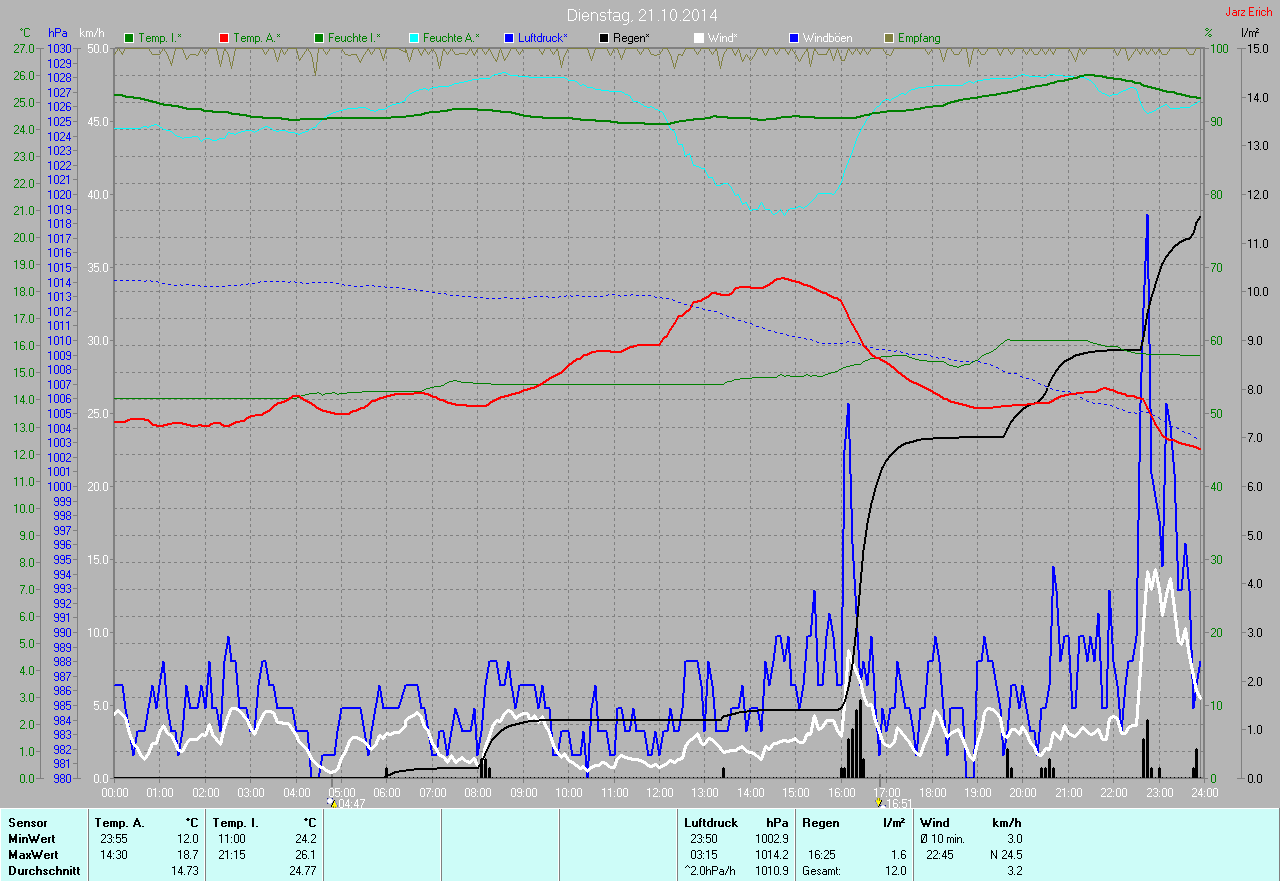Select the "Temp. I.*" legend label

click(x=160, y=38)
